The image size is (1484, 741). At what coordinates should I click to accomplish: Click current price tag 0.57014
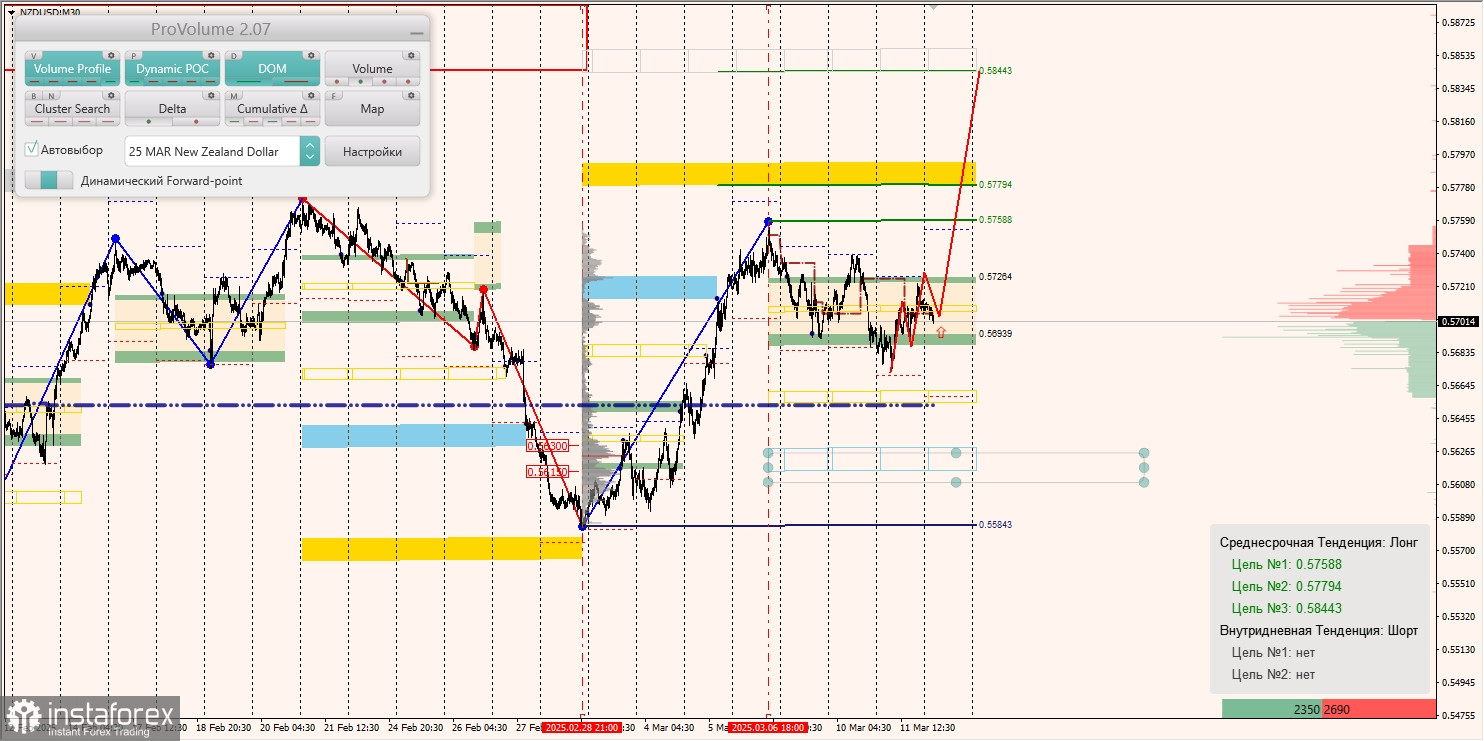pos(1458,321)
